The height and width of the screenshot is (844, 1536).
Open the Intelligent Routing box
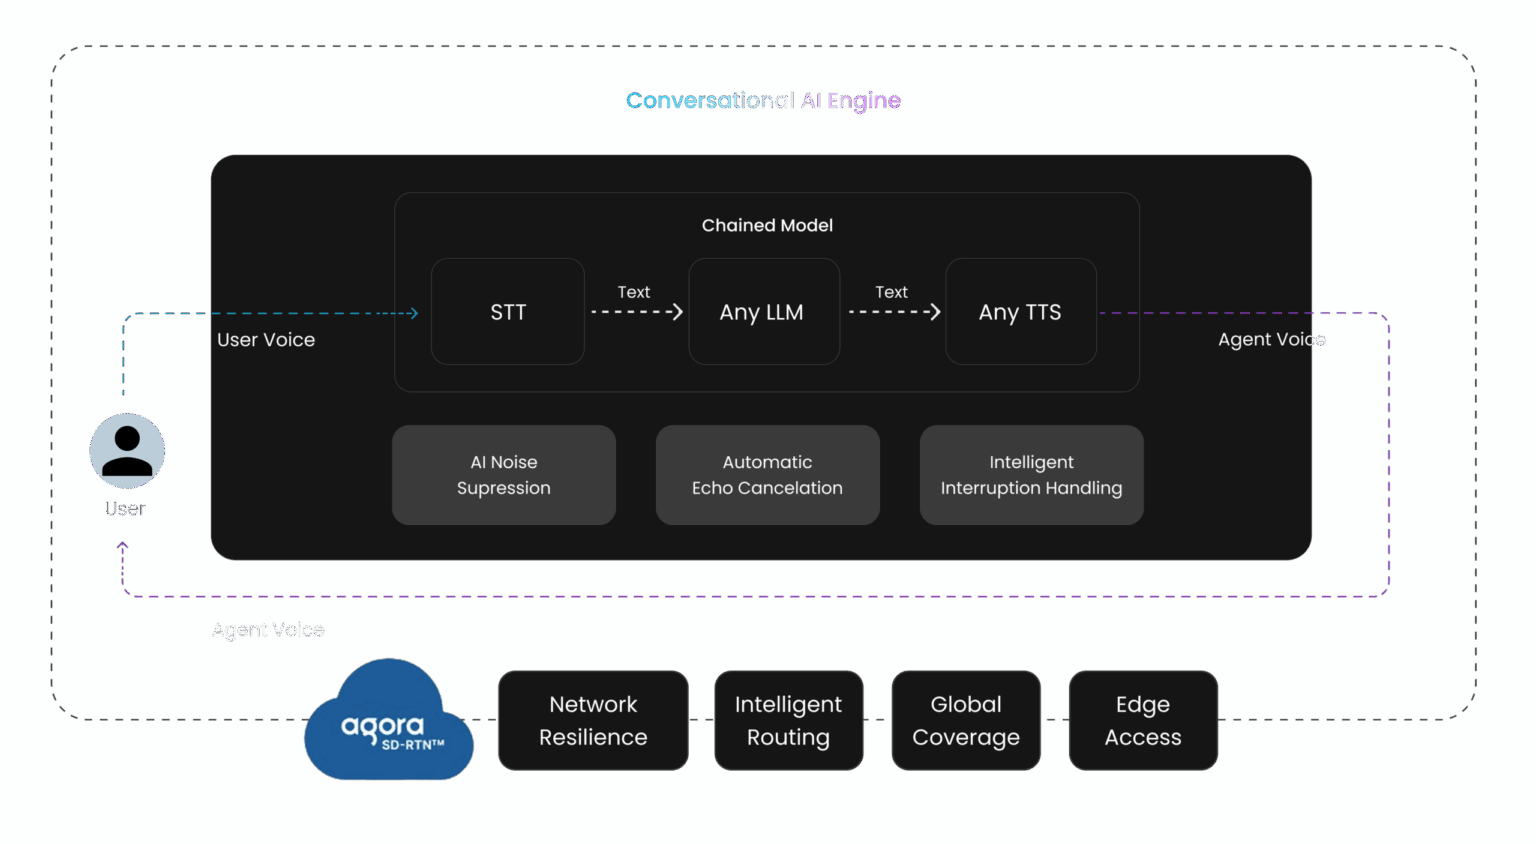click(789, 721)
